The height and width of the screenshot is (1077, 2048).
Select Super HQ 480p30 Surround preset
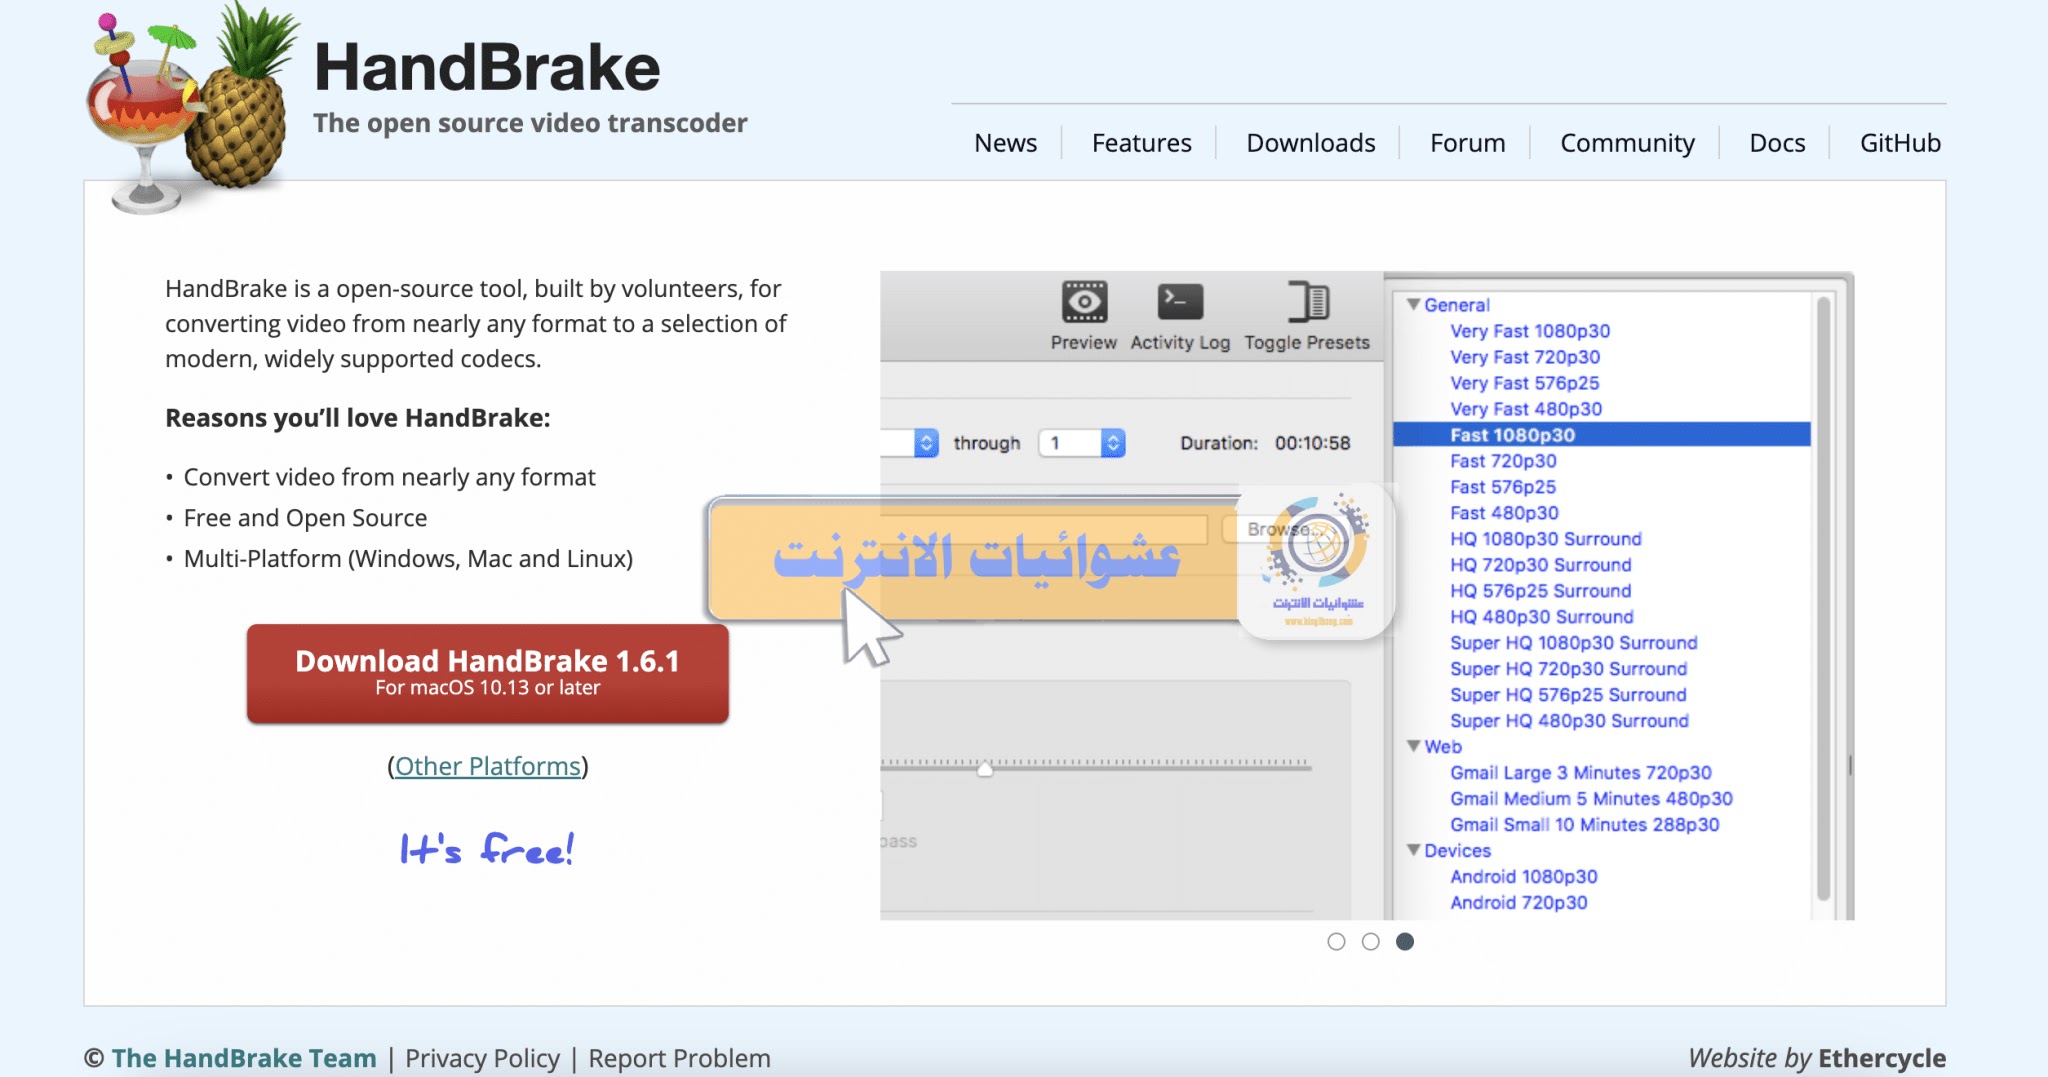point(1569,721)
